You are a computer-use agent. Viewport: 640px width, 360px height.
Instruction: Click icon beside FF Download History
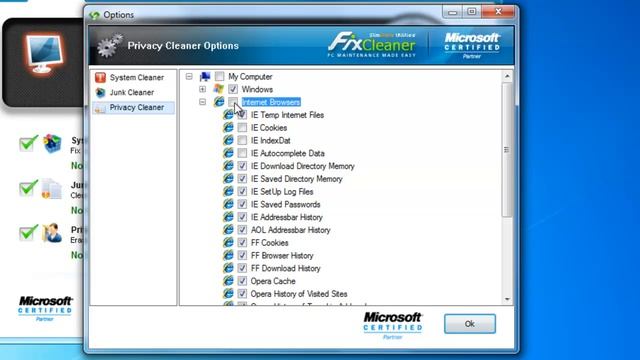pos(229,268)
